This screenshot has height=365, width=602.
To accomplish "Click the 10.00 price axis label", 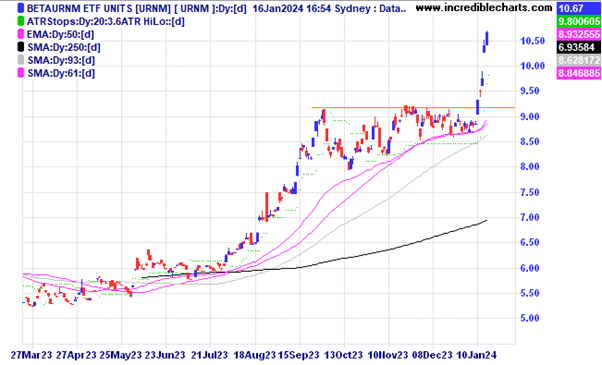I will click(x=533, y=66).
